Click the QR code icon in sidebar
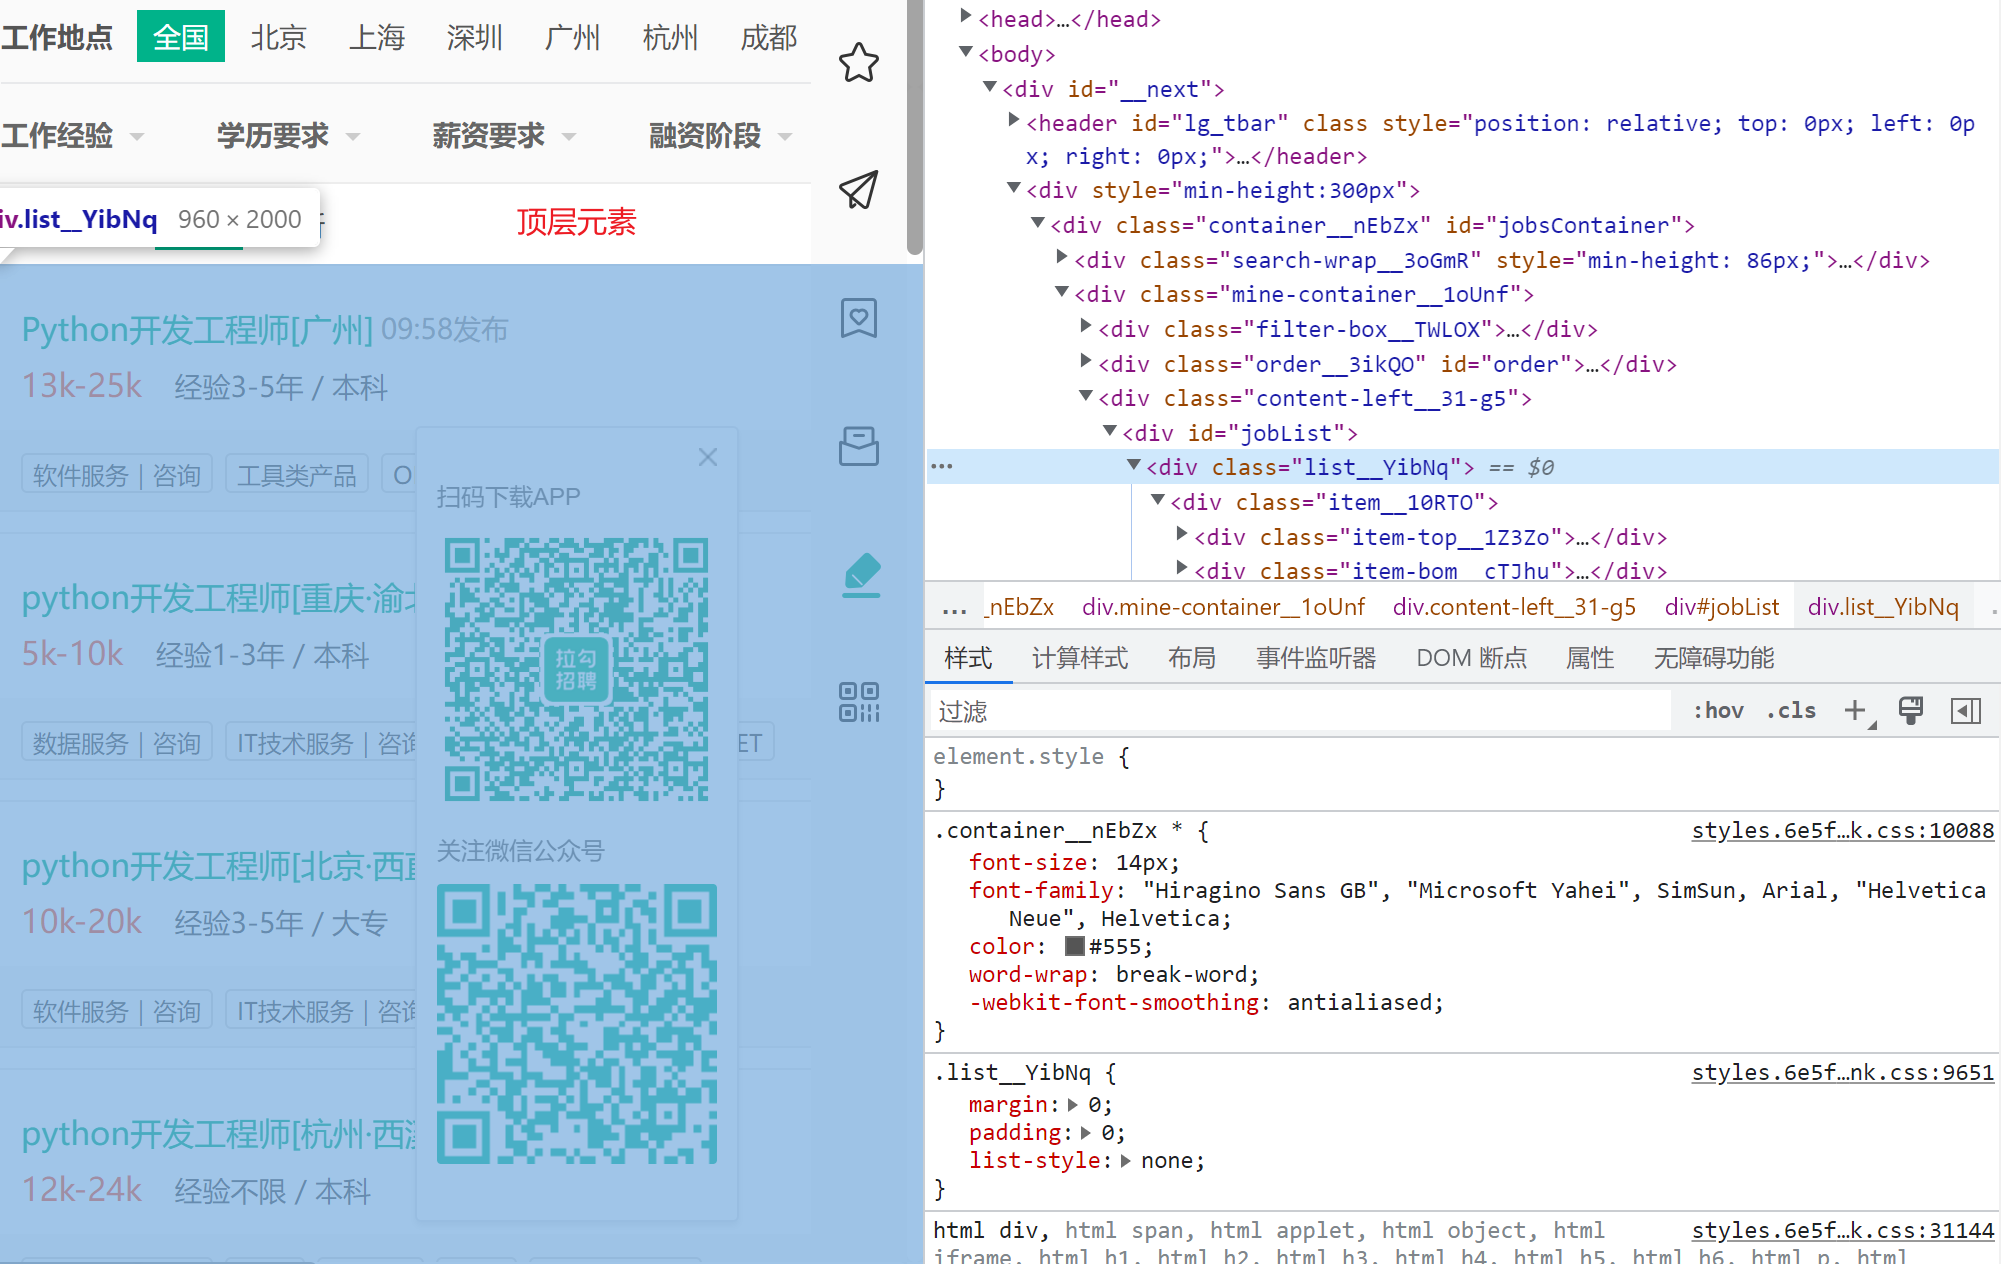The height and width of the screenshot is (1264, 2001). [859, 703]
